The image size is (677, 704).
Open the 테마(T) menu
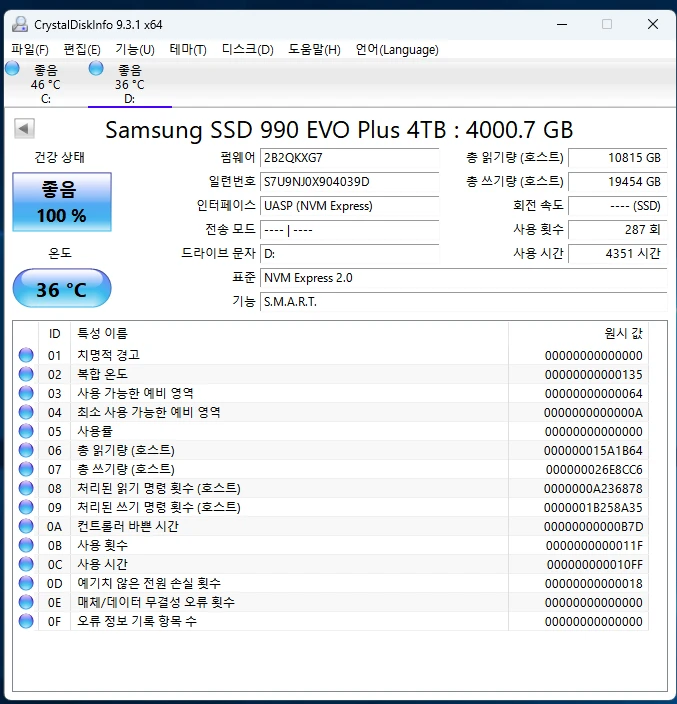188,49
